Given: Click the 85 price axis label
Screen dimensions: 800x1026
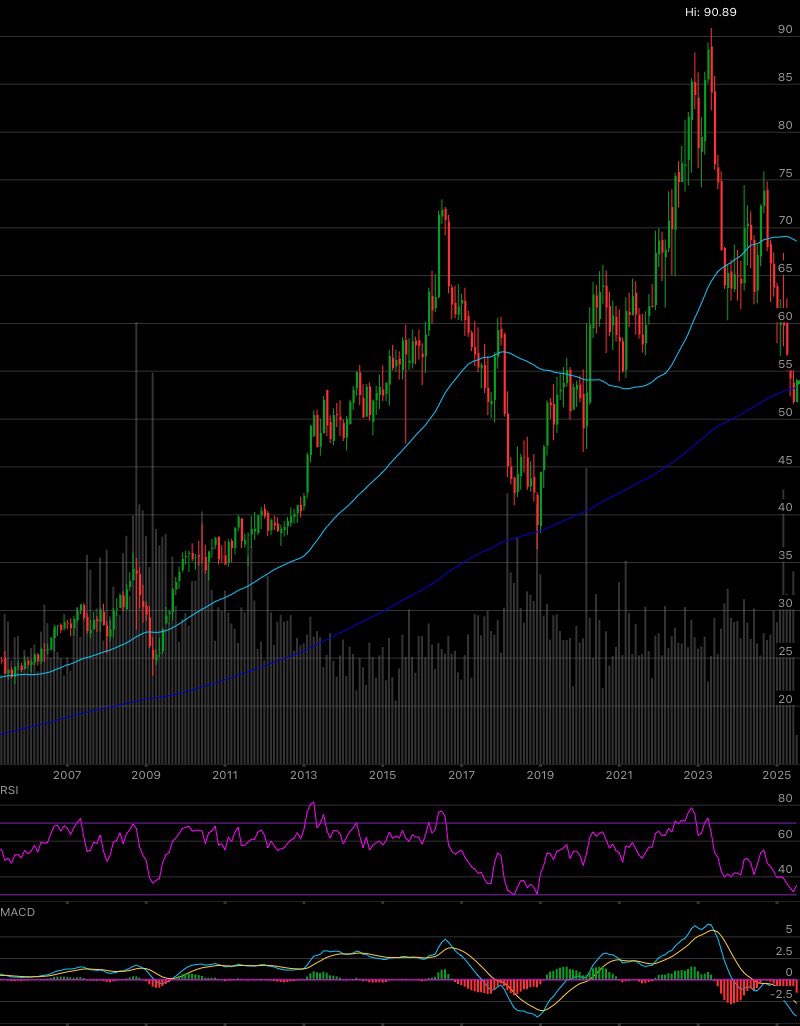Looking at the screenshot, I should coord(785,77).
